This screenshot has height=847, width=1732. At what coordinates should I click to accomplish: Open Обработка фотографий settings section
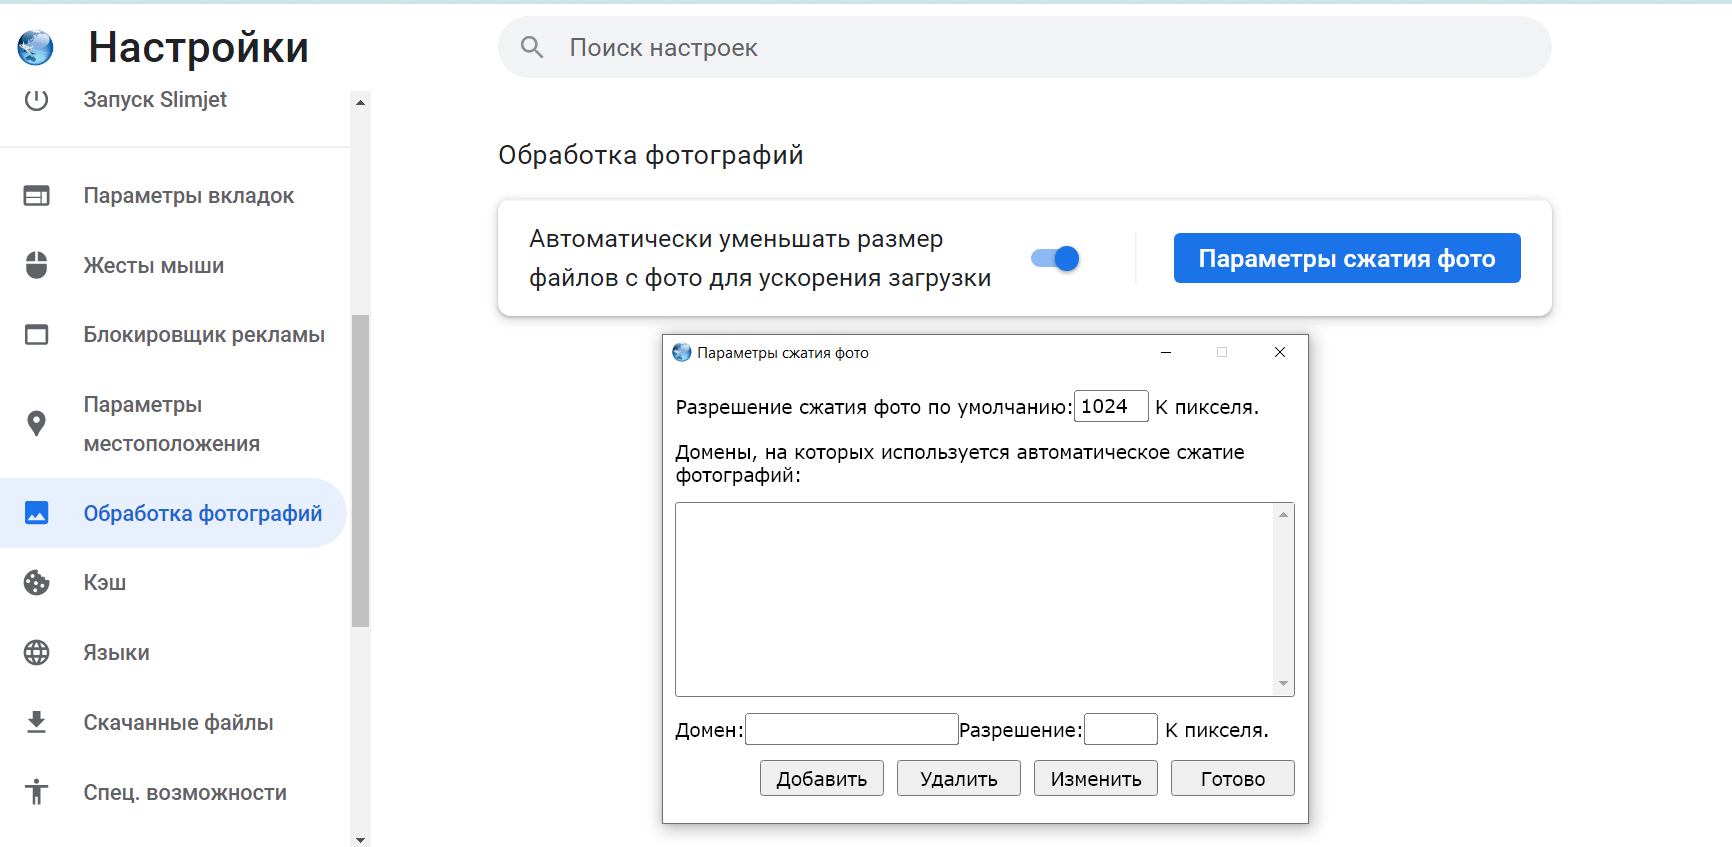click(x=202, y=513)
